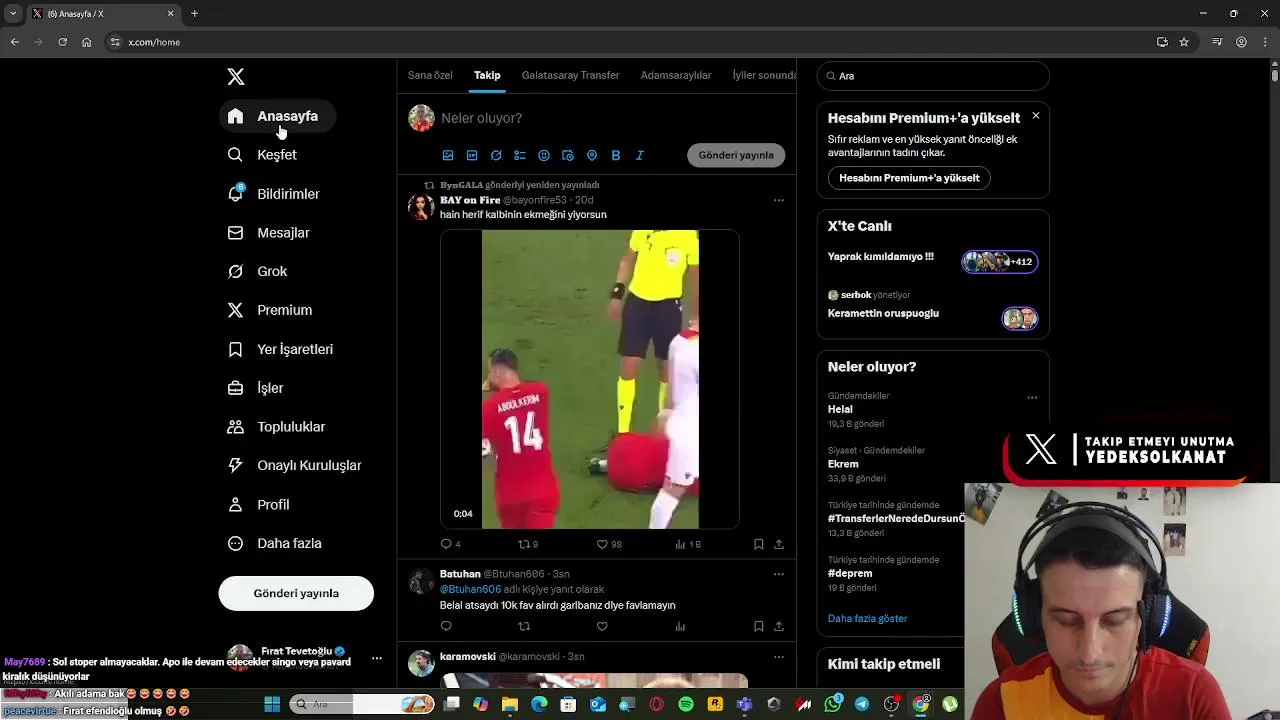Open Windows Start menu
Image resolution: width=1280 pixels, height=720 pixels.
pos(272,705)
